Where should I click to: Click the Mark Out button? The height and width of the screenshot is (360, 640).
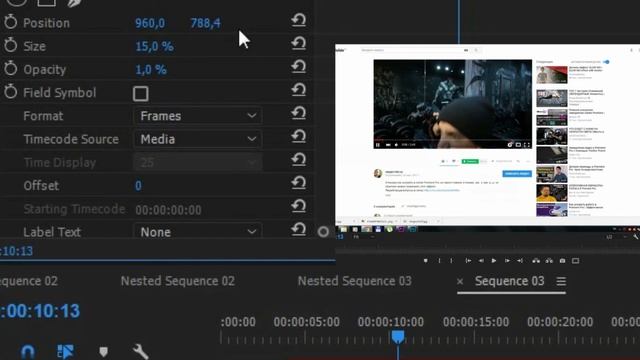(451, 260)
